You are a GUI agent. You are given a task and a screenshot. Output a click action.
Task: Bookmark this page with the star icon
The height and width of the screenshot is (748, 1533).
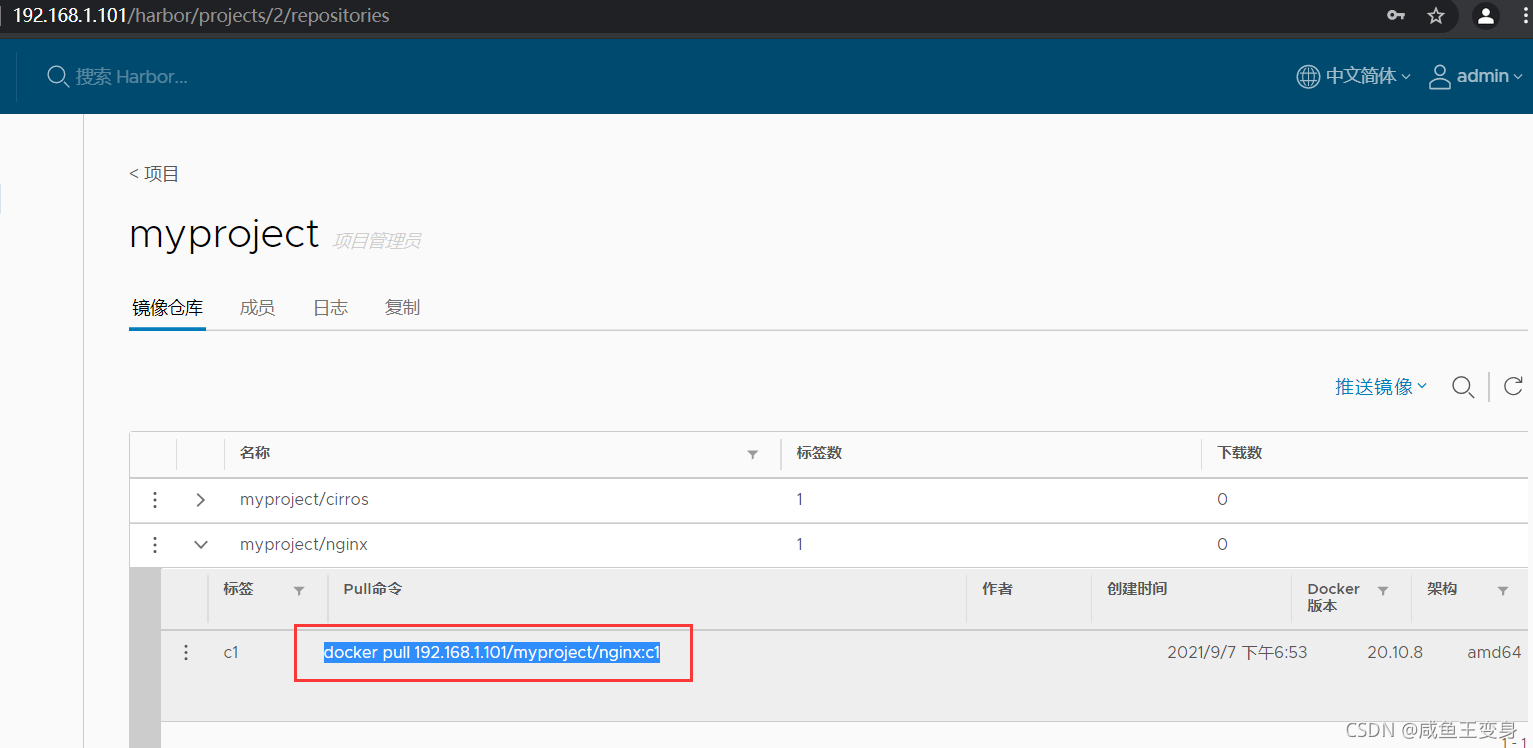click(x=1436, y=16)
